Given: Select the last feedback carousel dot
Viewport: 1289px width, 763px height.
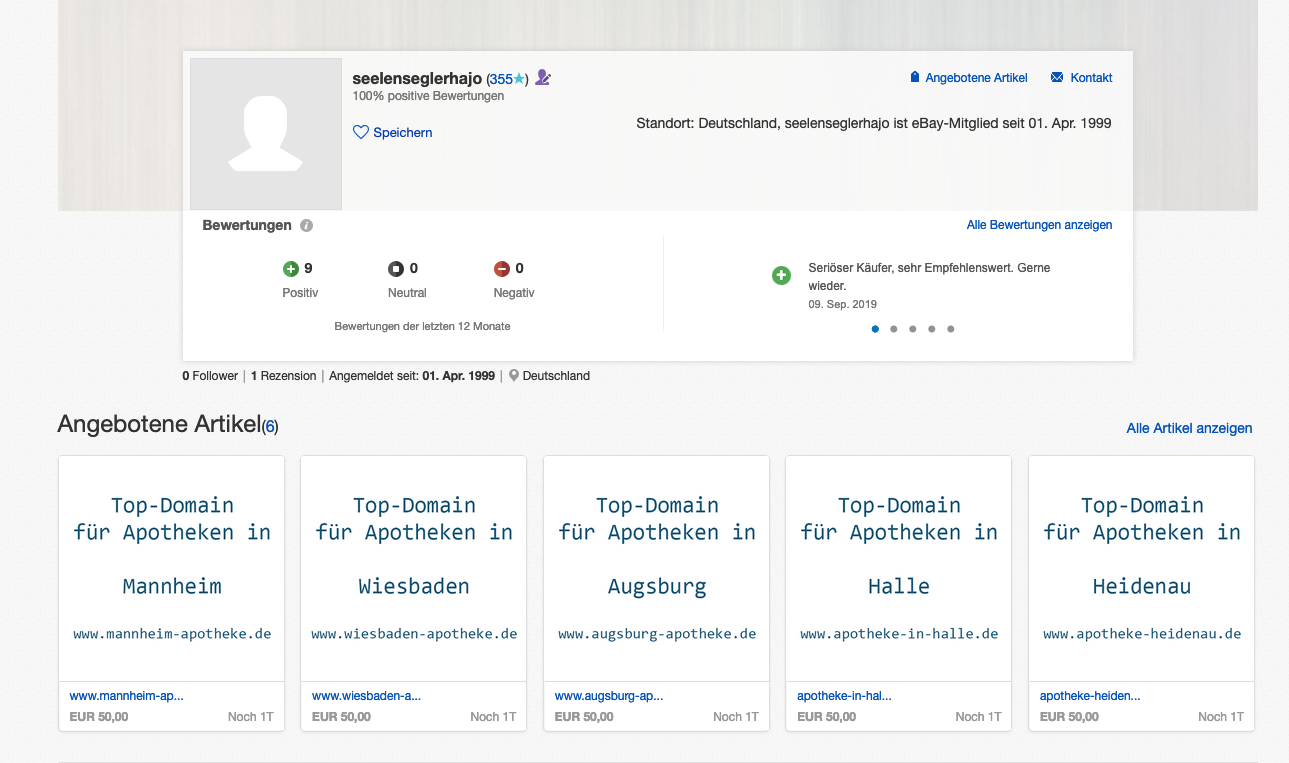Looking at the screenshot, I should [x=951, y=329].
